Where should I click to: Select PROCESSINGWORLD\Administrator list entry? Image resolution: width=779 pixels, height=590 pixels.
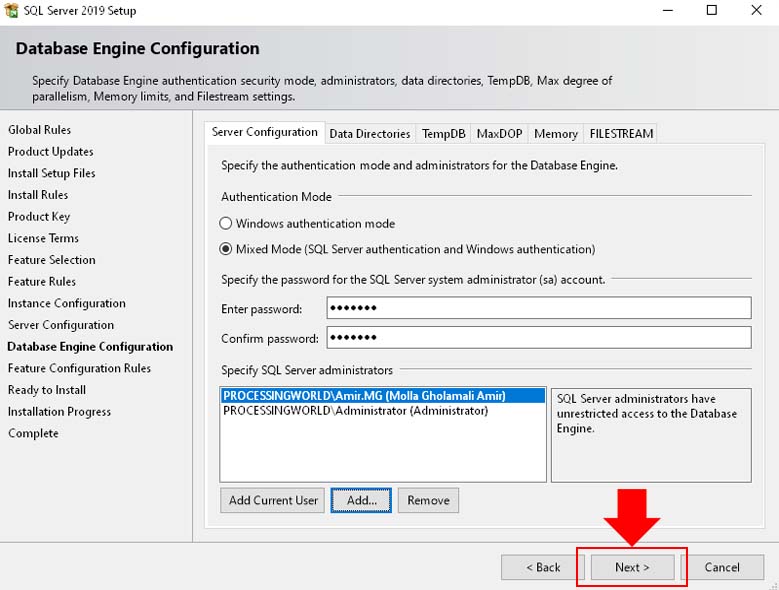[383, 411]
